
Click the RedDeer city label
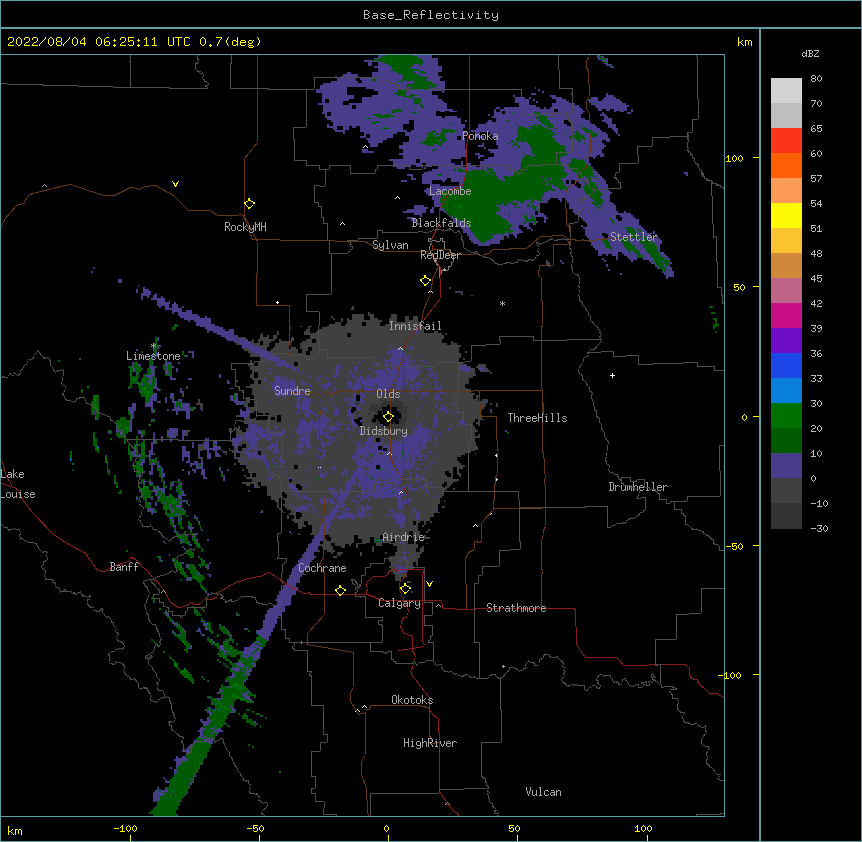[440, 255]
